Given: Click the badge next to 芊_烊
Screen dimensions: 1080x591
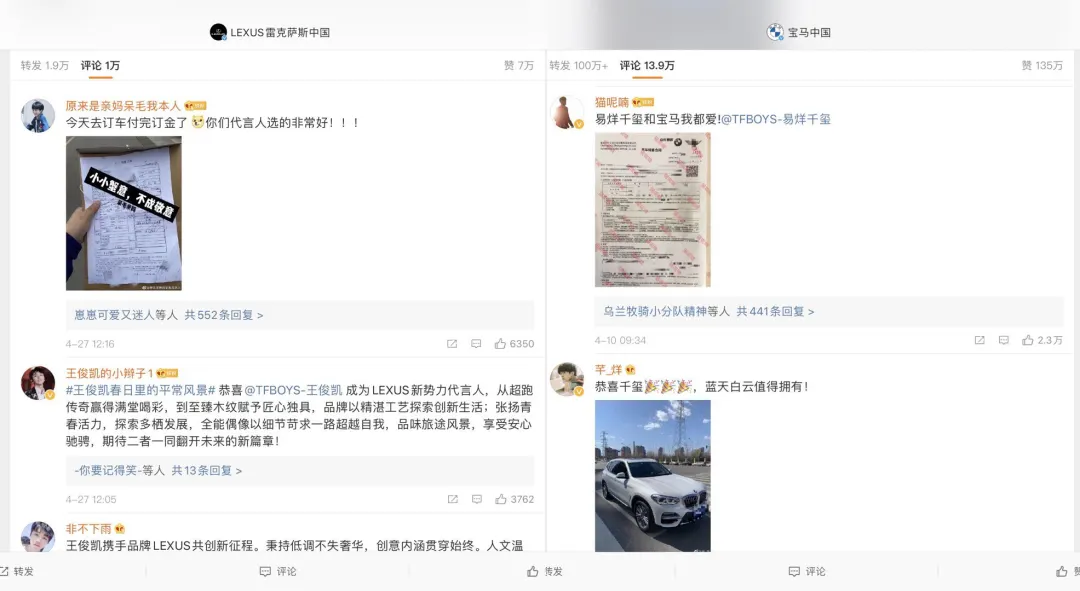Looking at the screenshot, I should coord(630,370).
